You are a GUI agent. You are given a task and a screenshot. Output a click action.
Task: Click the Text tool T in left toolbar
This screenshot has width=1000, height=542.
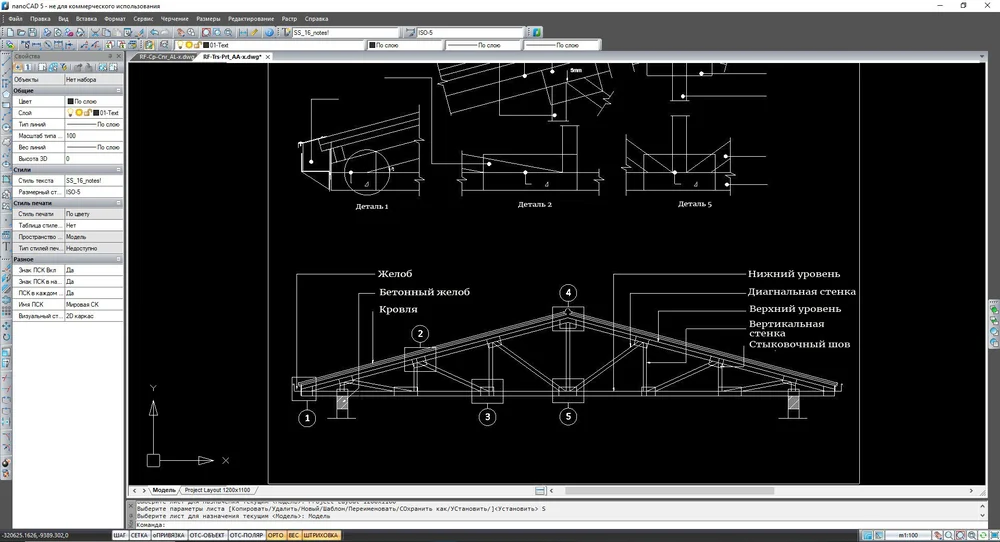pyautogui.click(x=6, y=247)
